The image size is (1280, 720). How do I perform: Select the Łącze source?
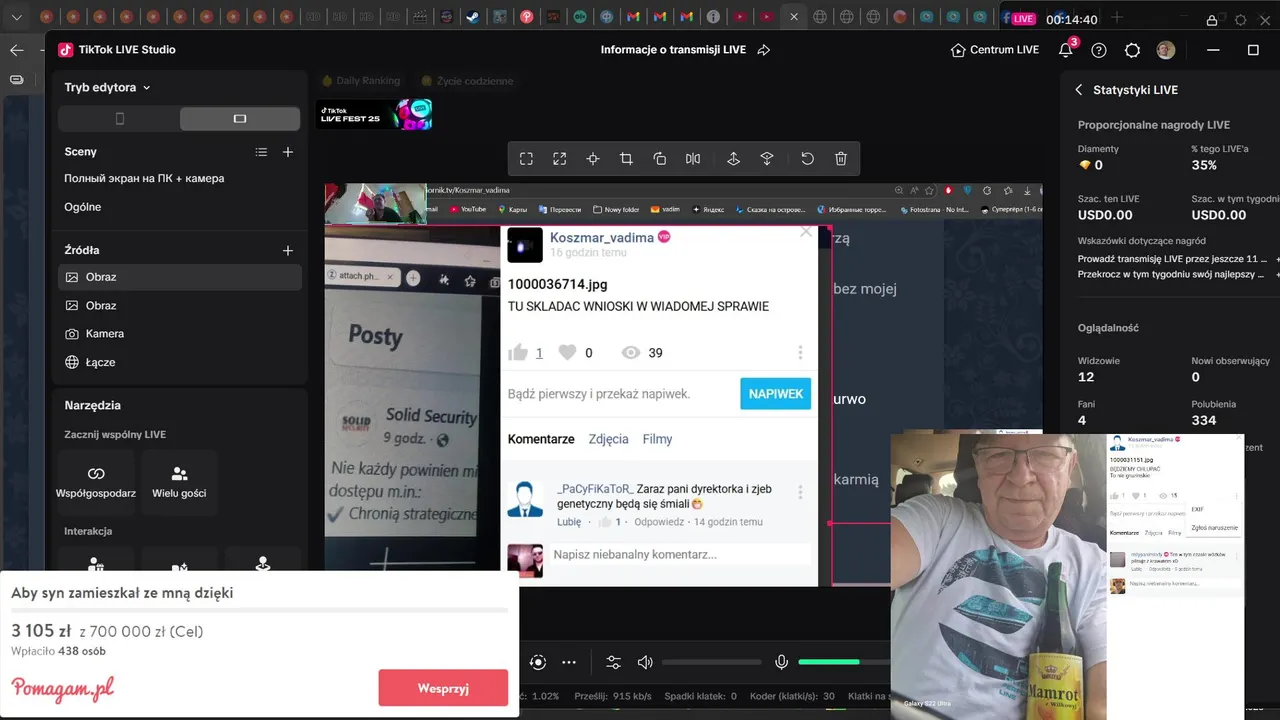180,362
